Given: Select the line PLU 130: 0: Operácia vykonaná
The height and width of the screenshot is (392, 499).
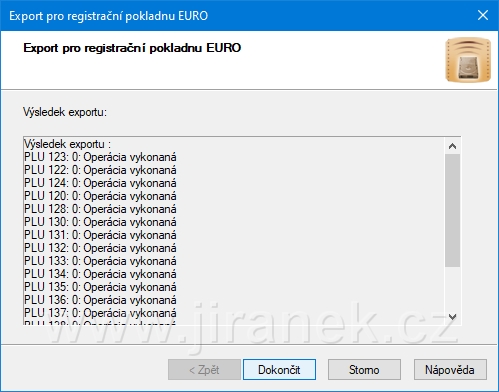Looking at the screenshot, I should click(x=100, y=222).
